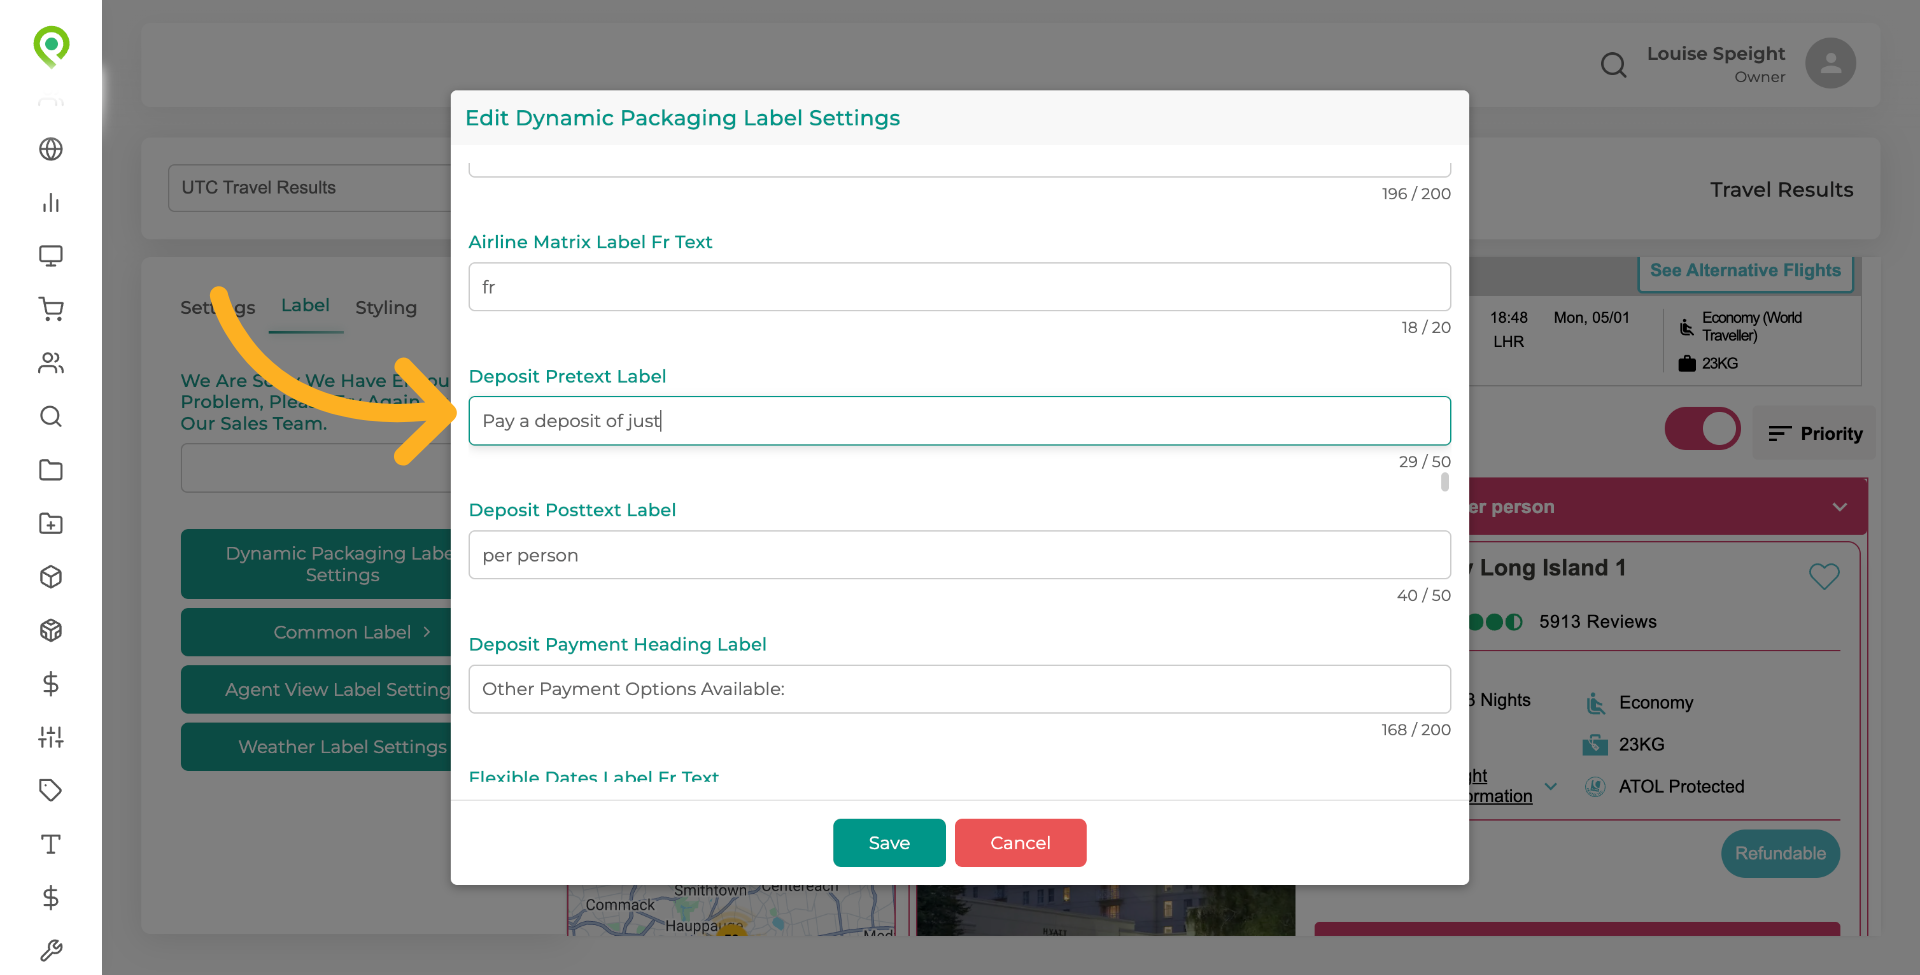Click the Priority sort button
This screenshot has height=975, width=1920.
point(1815,433)
